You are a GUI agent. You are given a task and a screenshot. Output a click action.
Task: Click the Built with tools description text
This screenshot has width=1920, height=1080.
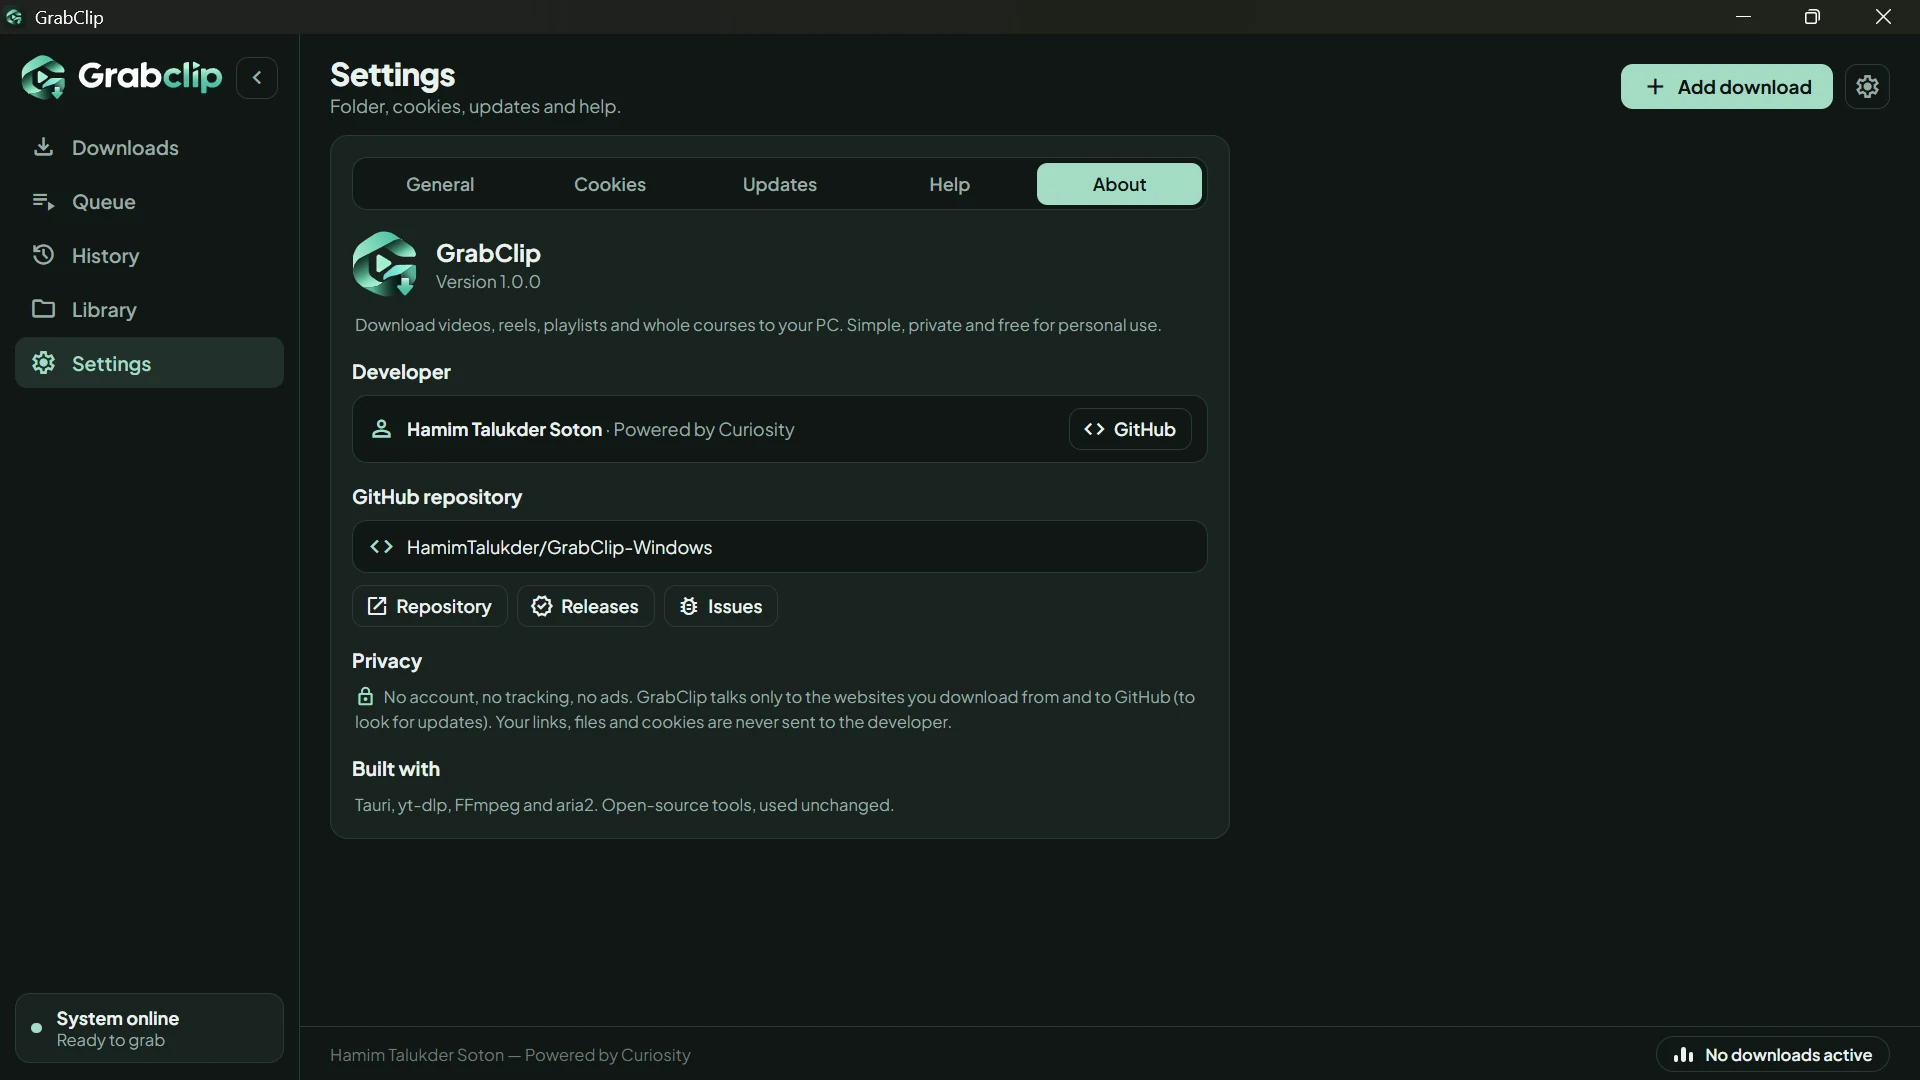point(624,805)
